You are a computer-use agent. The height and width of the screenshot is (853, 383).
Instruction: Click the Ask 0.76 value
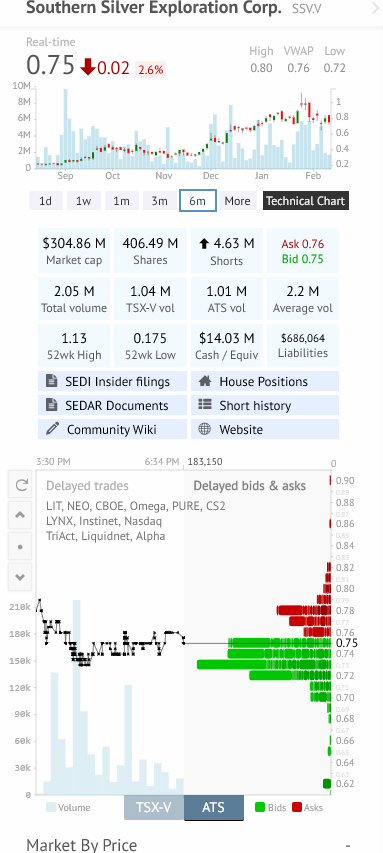302,244
